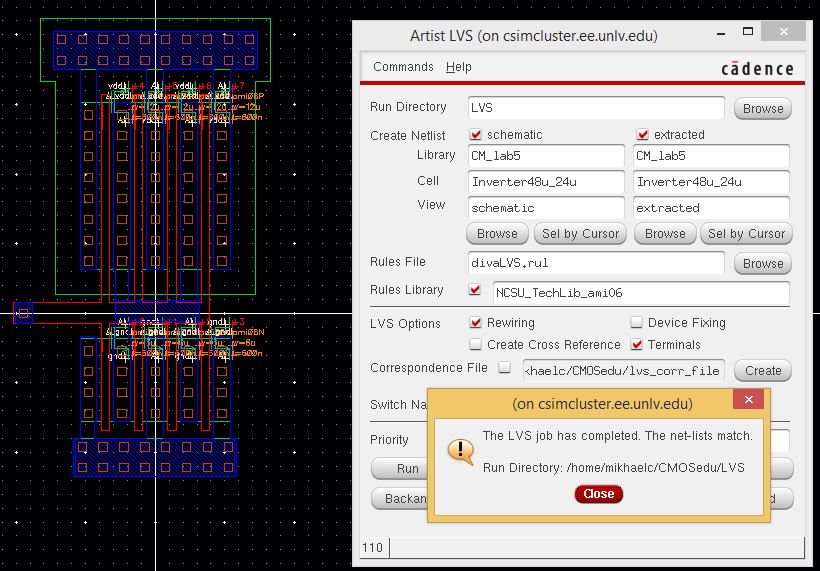820x571 pixels.
Task: Enable Create Cross Reference option
Action: click(x=476, y=345)
